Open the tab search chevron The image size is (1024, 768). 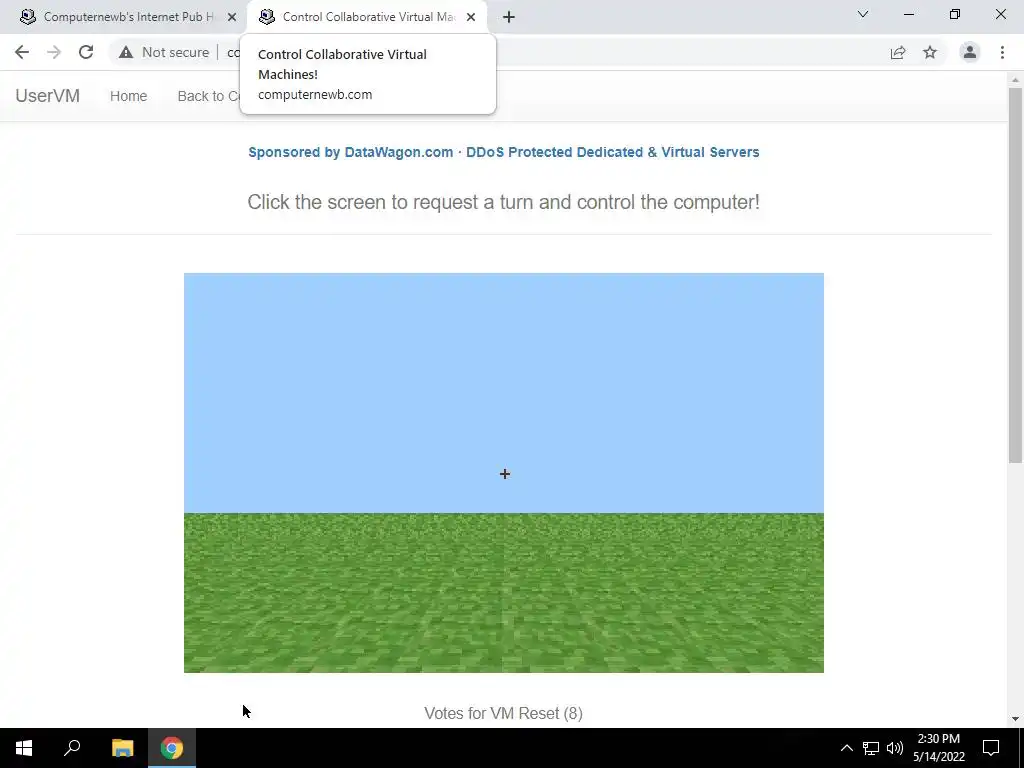pyautogui.click(x=863, y=14)
